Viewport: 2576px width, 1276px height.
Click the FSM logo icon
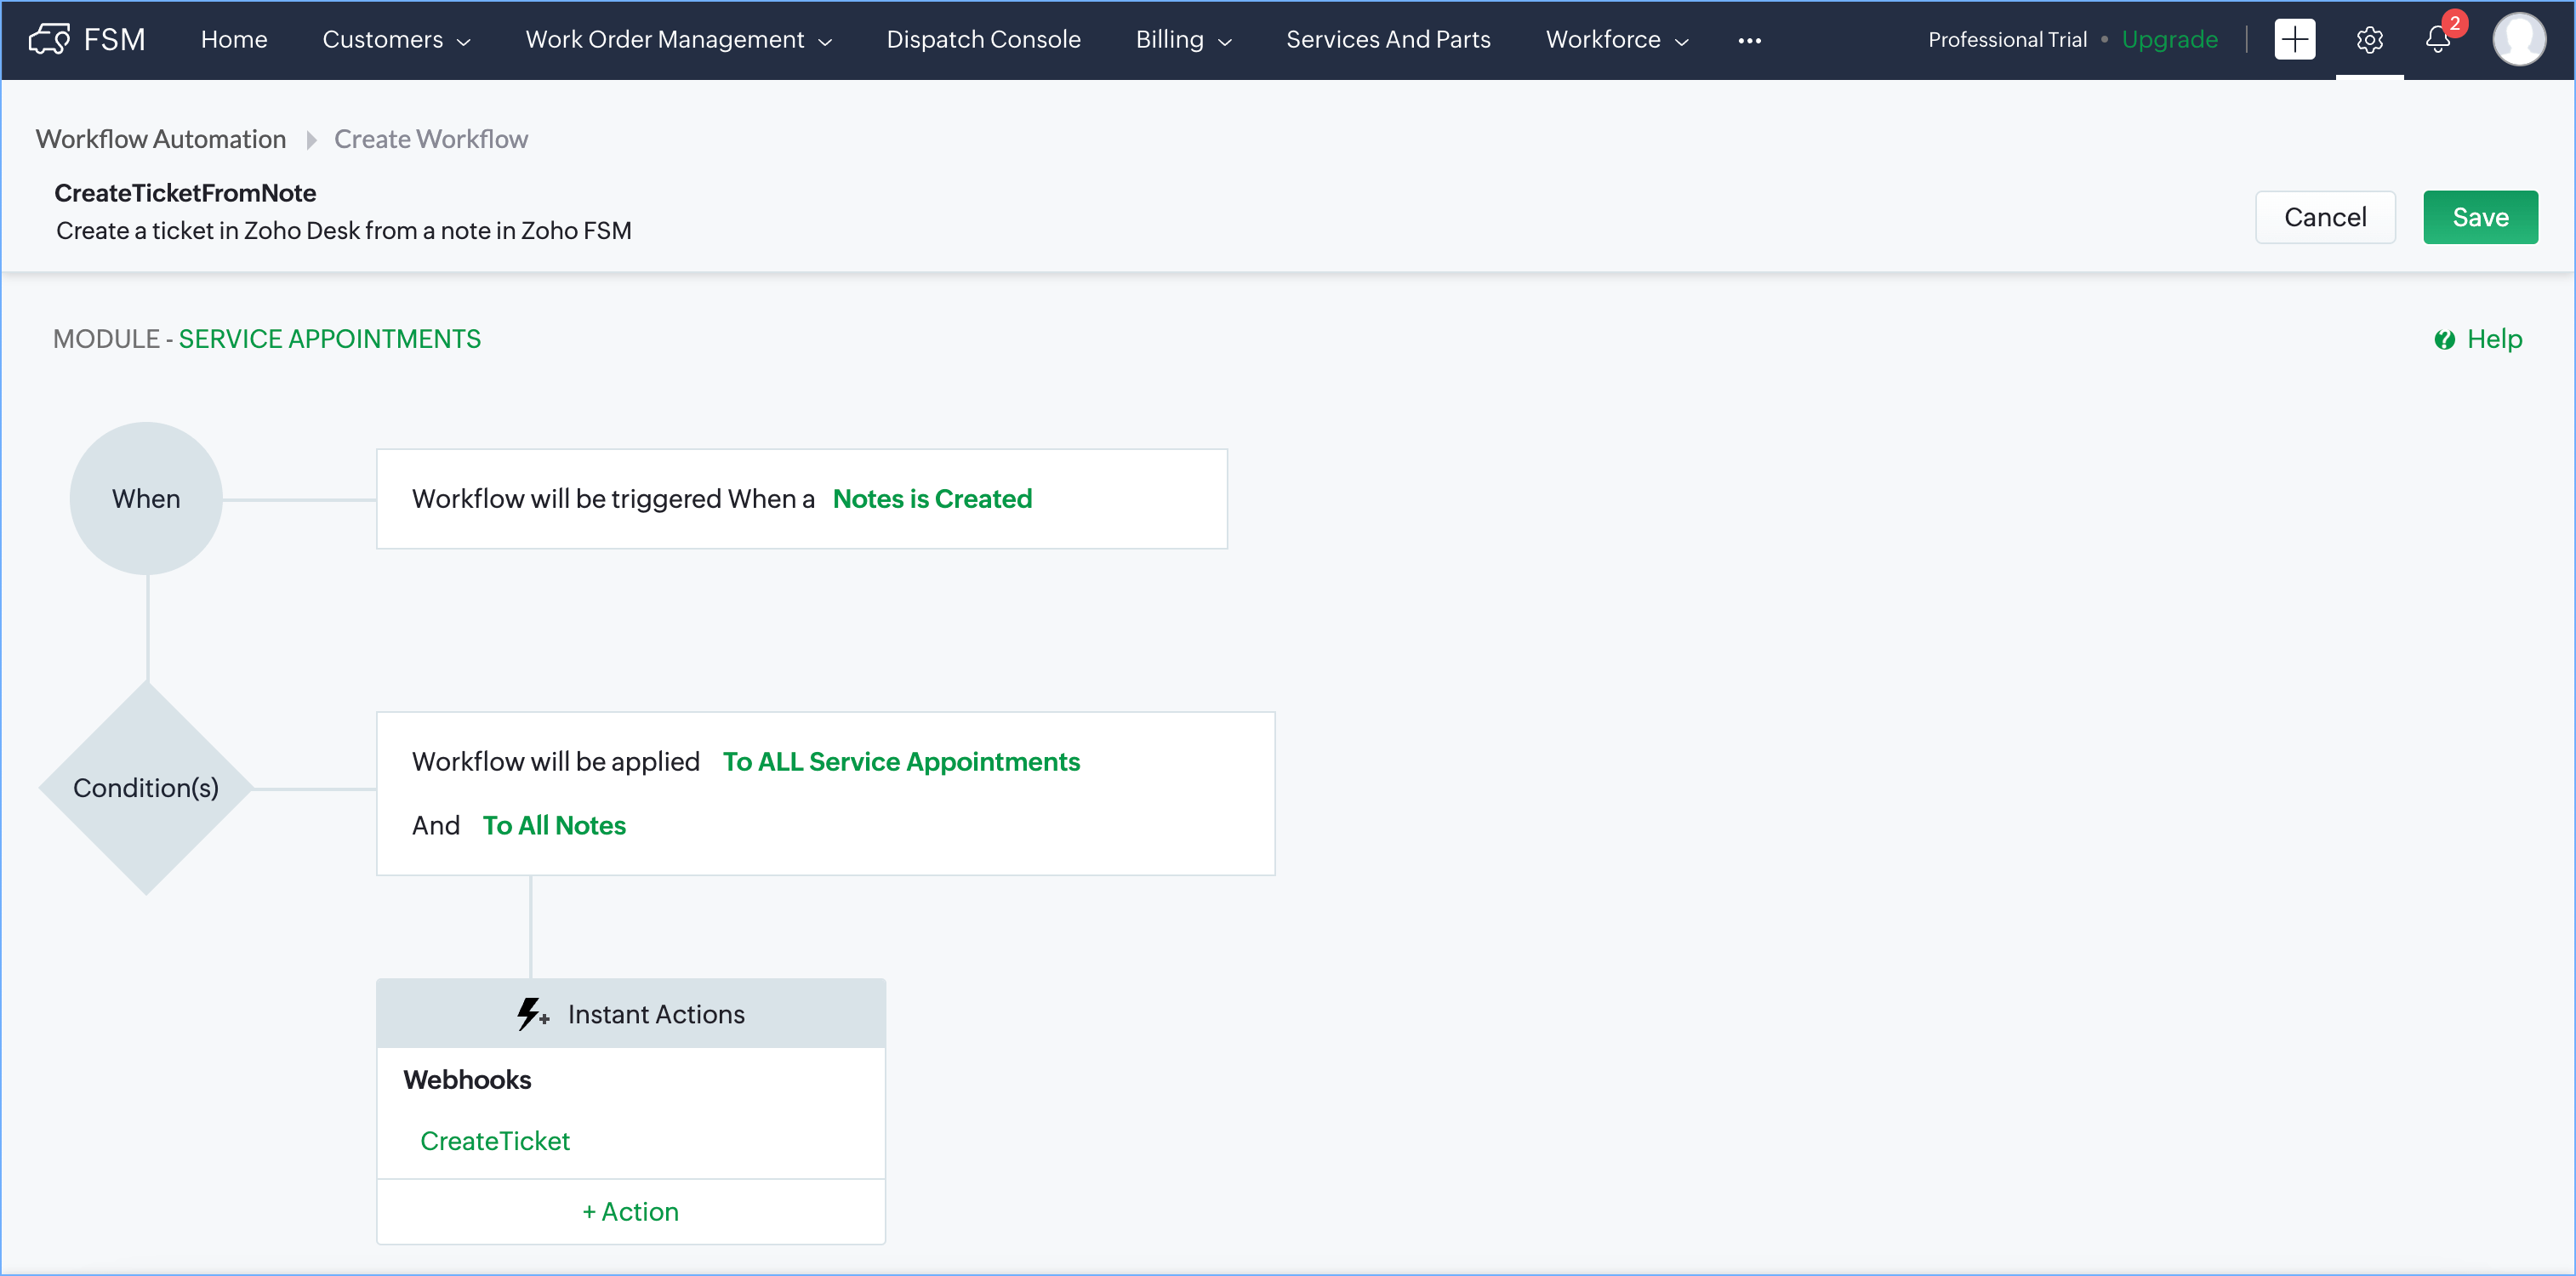click(49, 39)
